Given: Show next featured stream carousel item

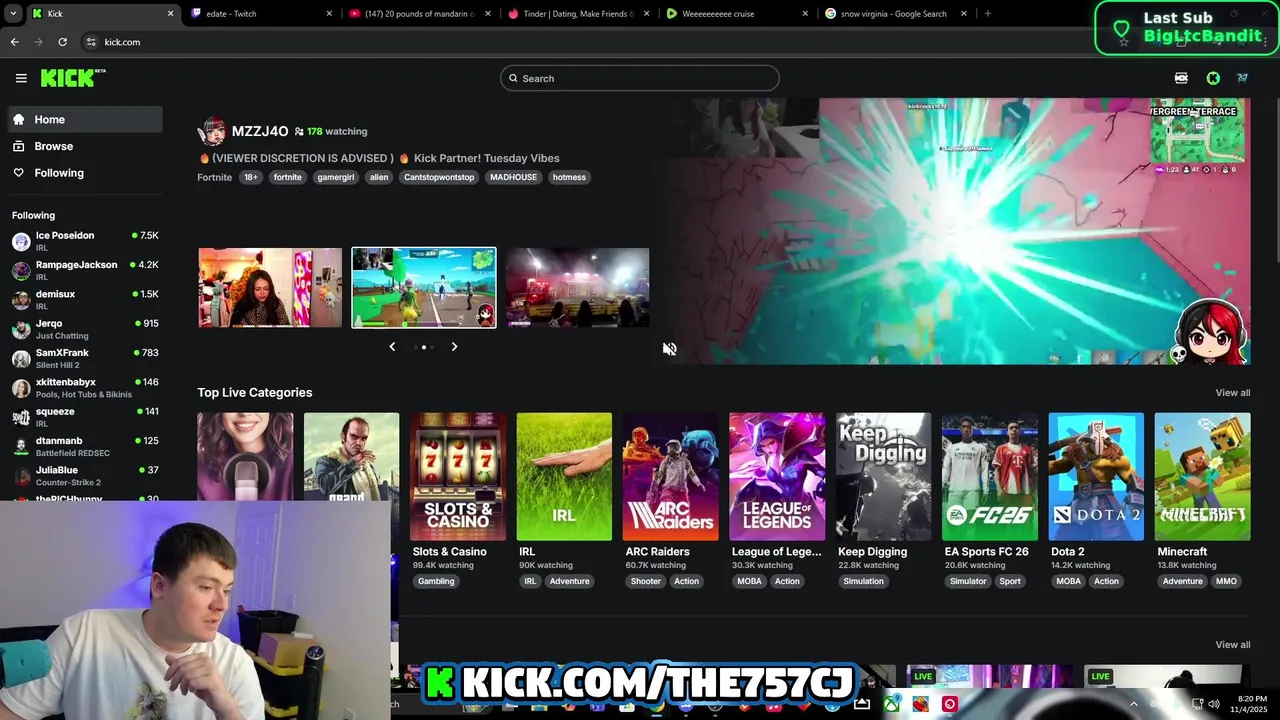Looking at the screenshot, I should [x=454, y=347].
